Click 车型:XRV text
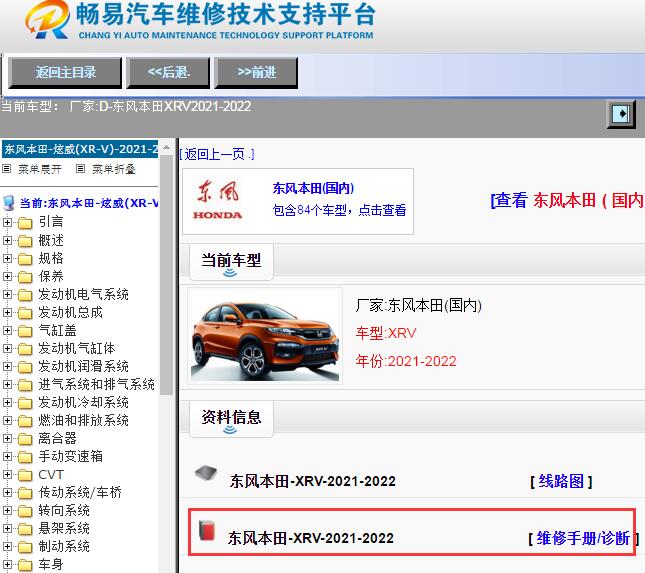Screen dimensions: 645x573 386,333
